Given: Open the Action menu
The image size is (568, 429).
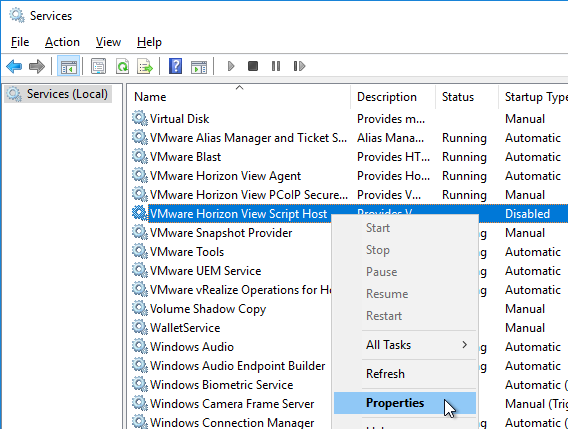Looking at the screenshot, I should pyautogui.click(x=62, y=42).
